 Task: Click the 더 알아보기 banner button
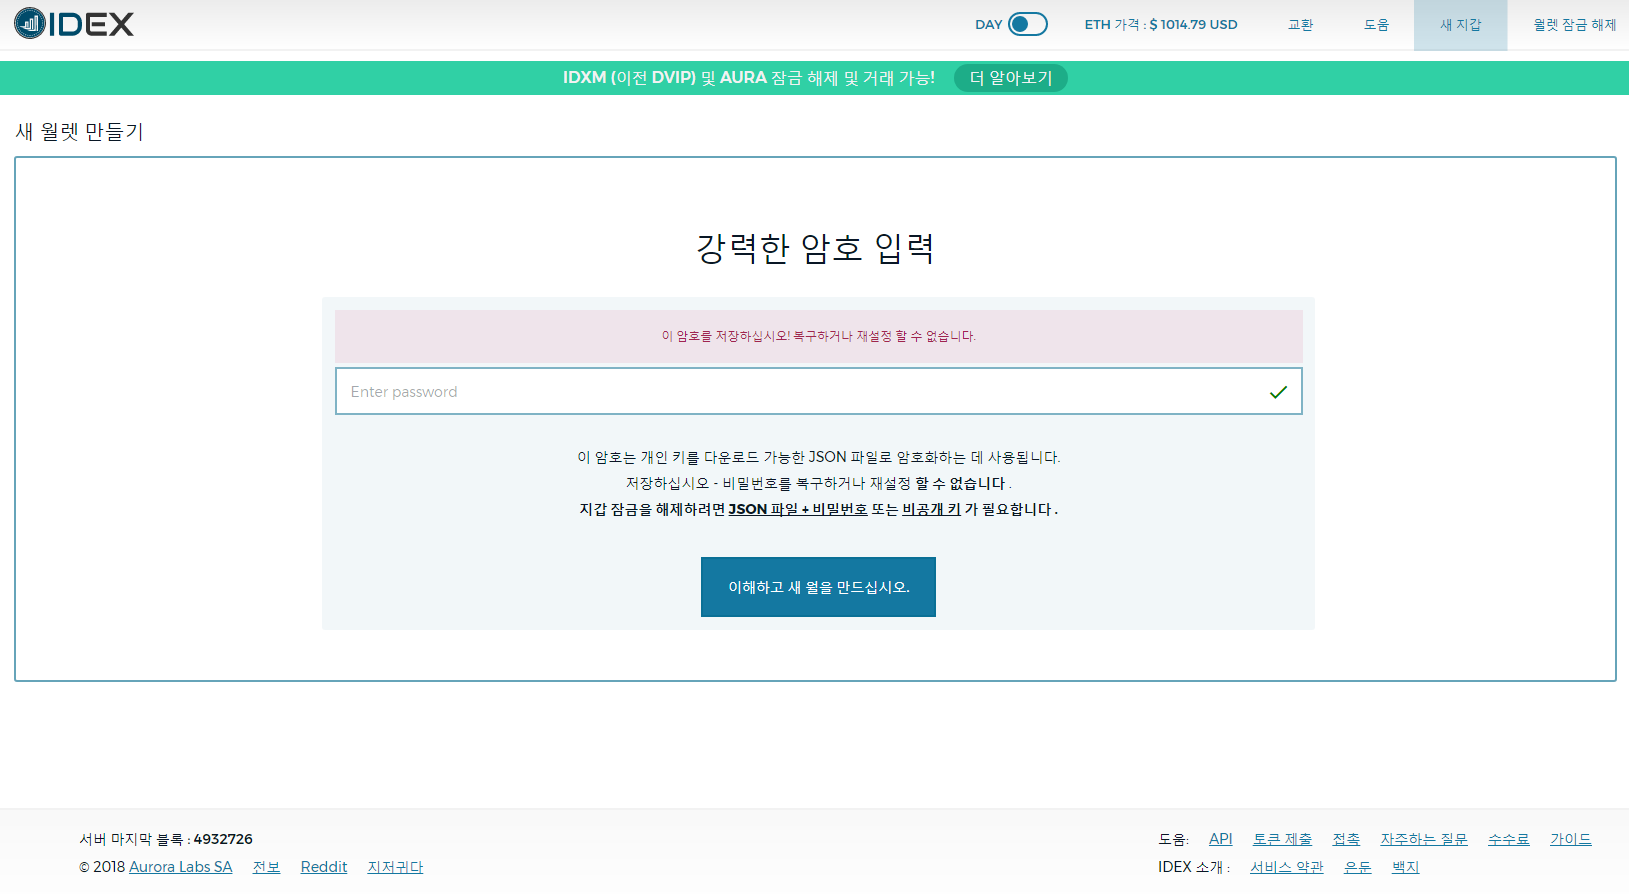pos(1011,78)
